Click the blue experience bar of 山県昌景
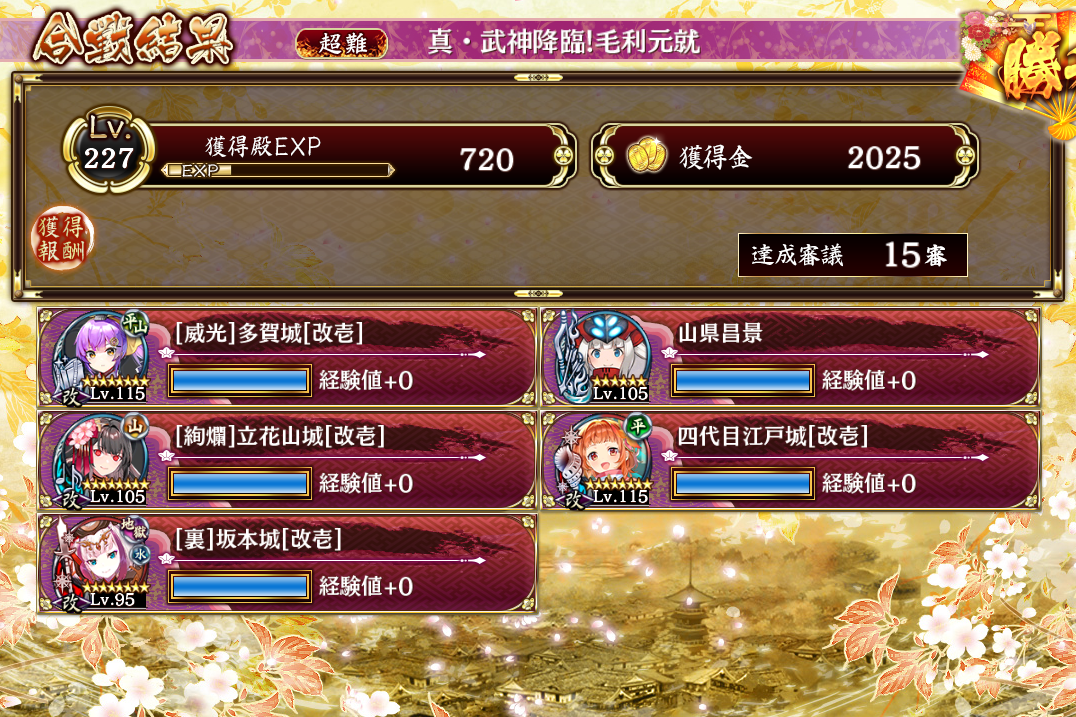The height and width of the screenshot is (717, 1076). click(x=742, y=381)
